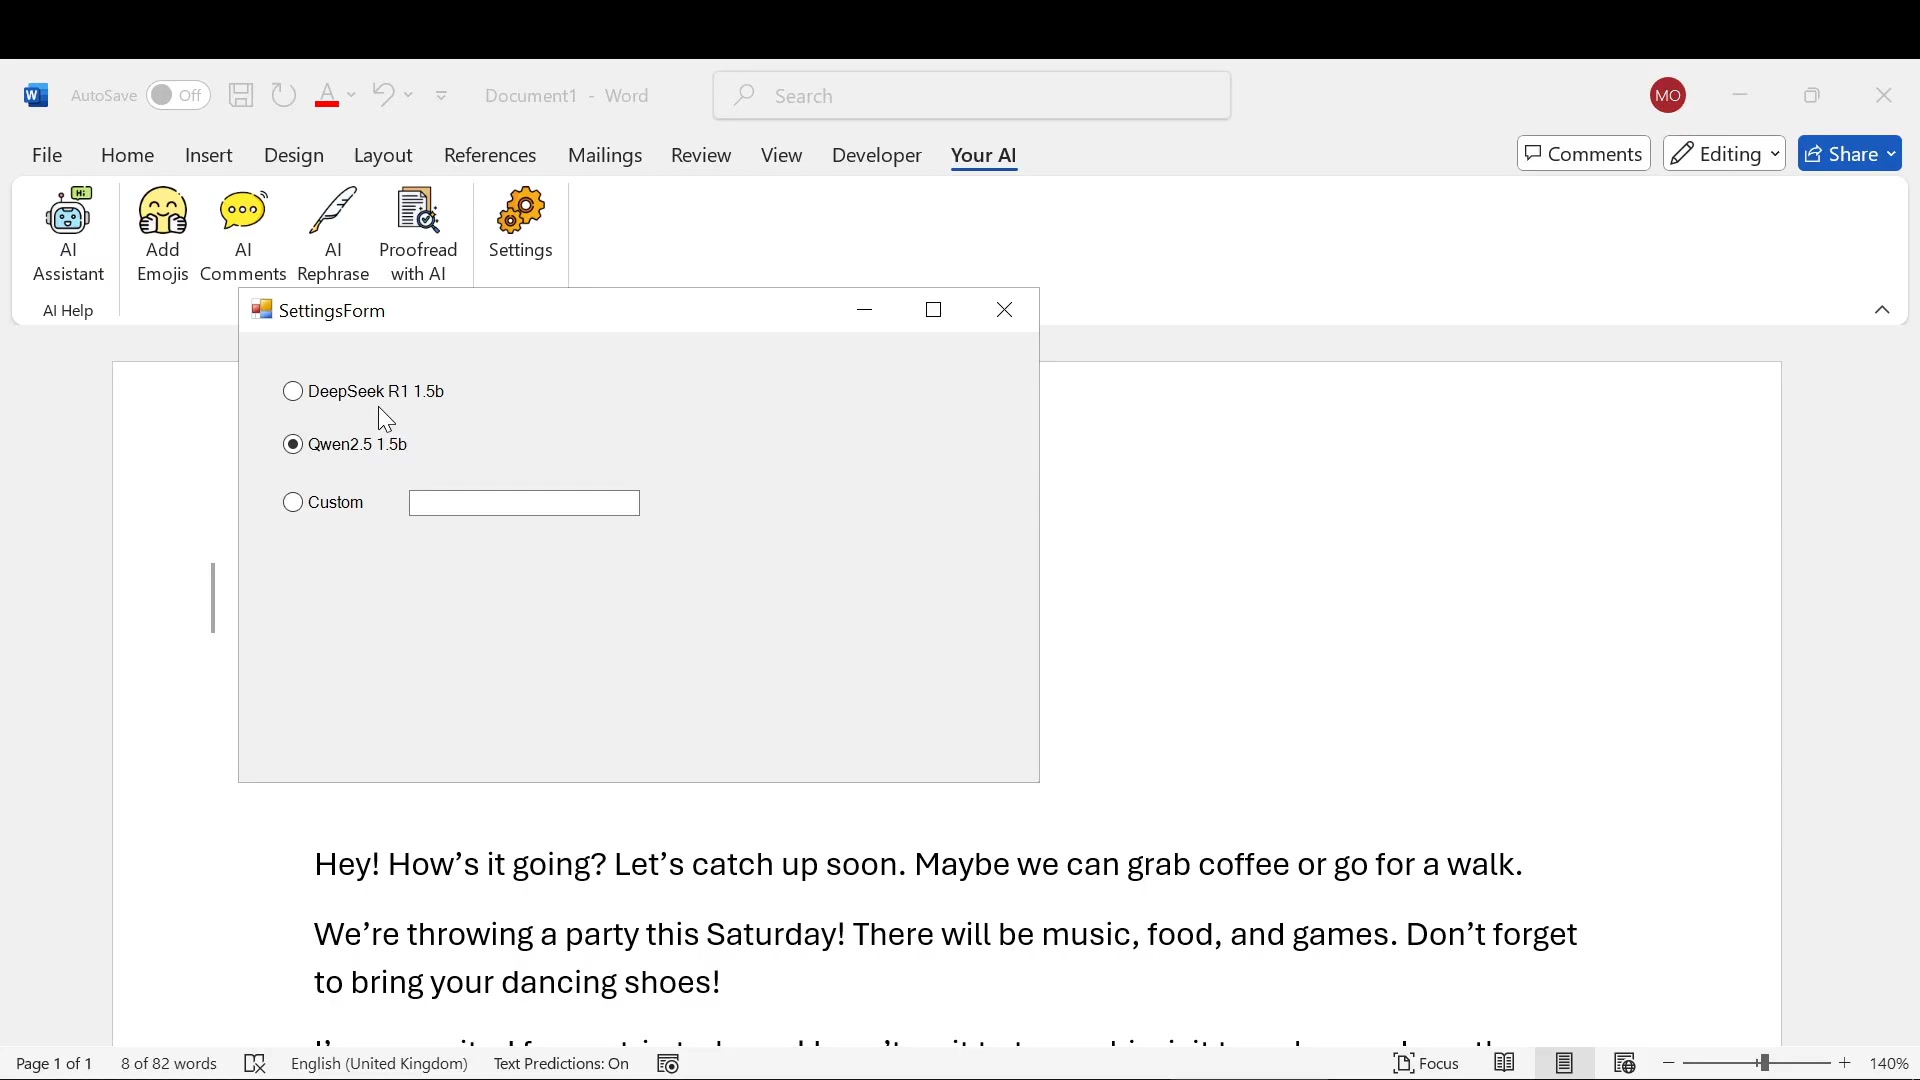Click Page 1 of 1 indicator

point(54,1064)
